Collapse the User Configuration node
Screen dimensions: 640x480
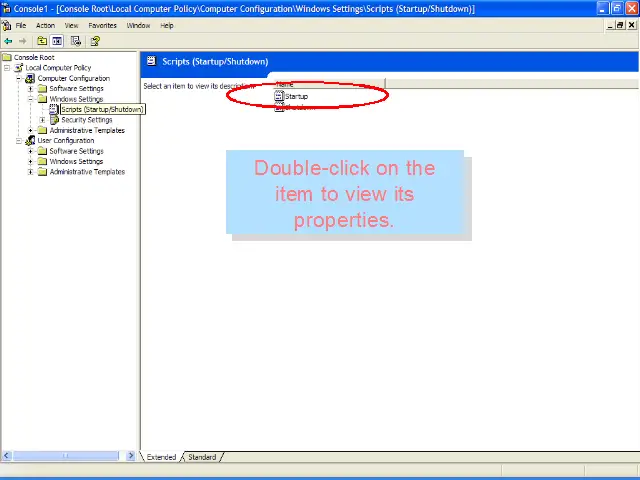(x=18, y=141)
